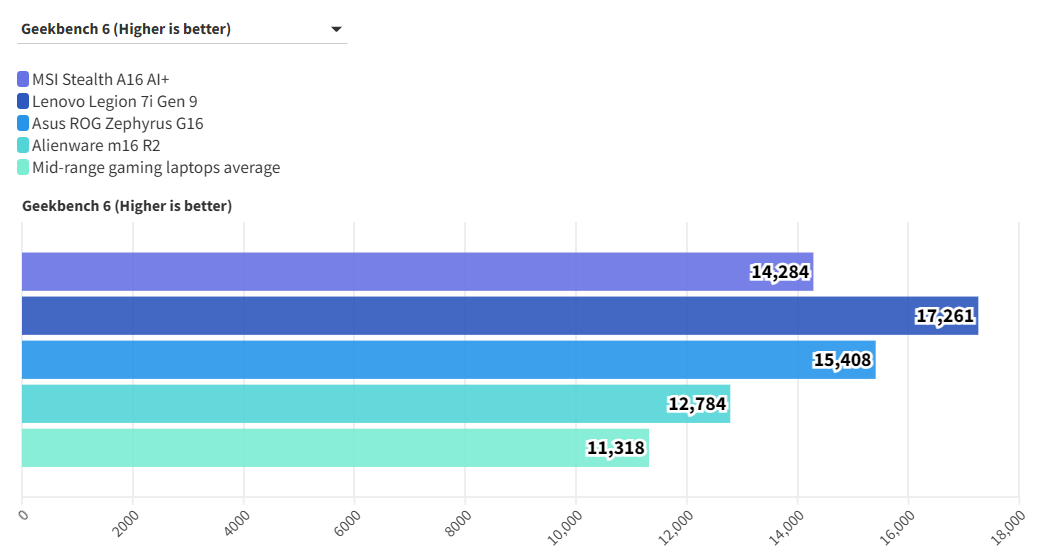This screenshot has width=1043, height=556.
Task: Toggle Asus ROG Zephyrus G16 legend label
Action: 118,124
